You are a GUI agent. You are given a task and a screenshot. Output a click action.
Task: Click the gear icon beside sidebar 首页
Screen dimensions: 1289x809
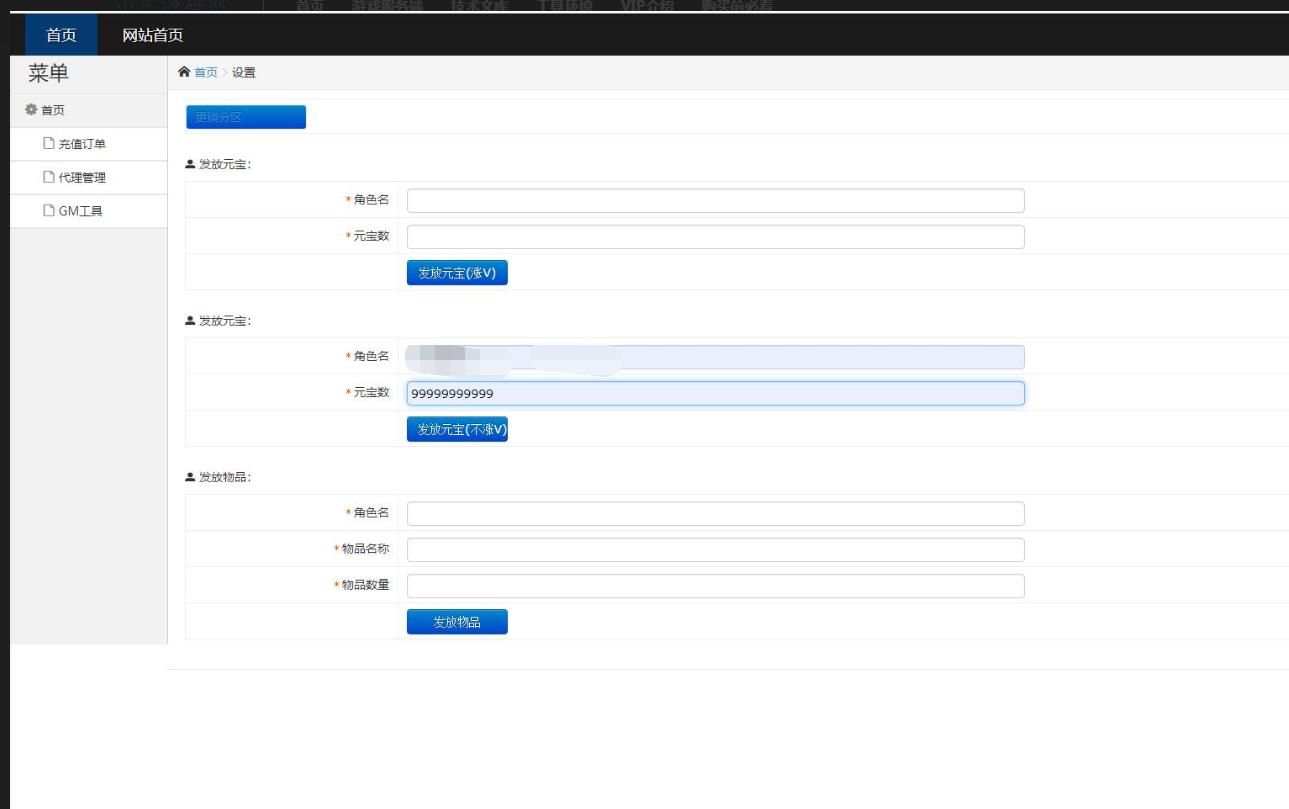(x=31, y=109)
